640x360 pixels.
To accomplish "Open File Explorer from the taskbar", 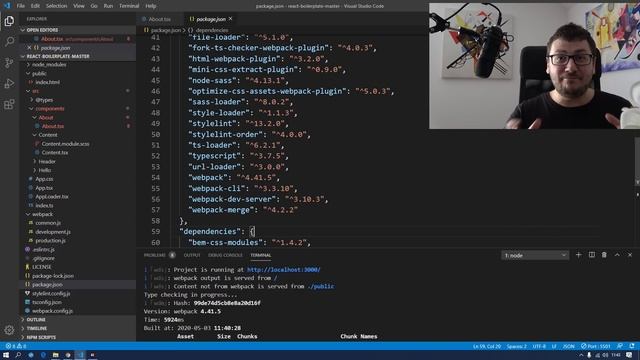I will (x=56, y=355).
